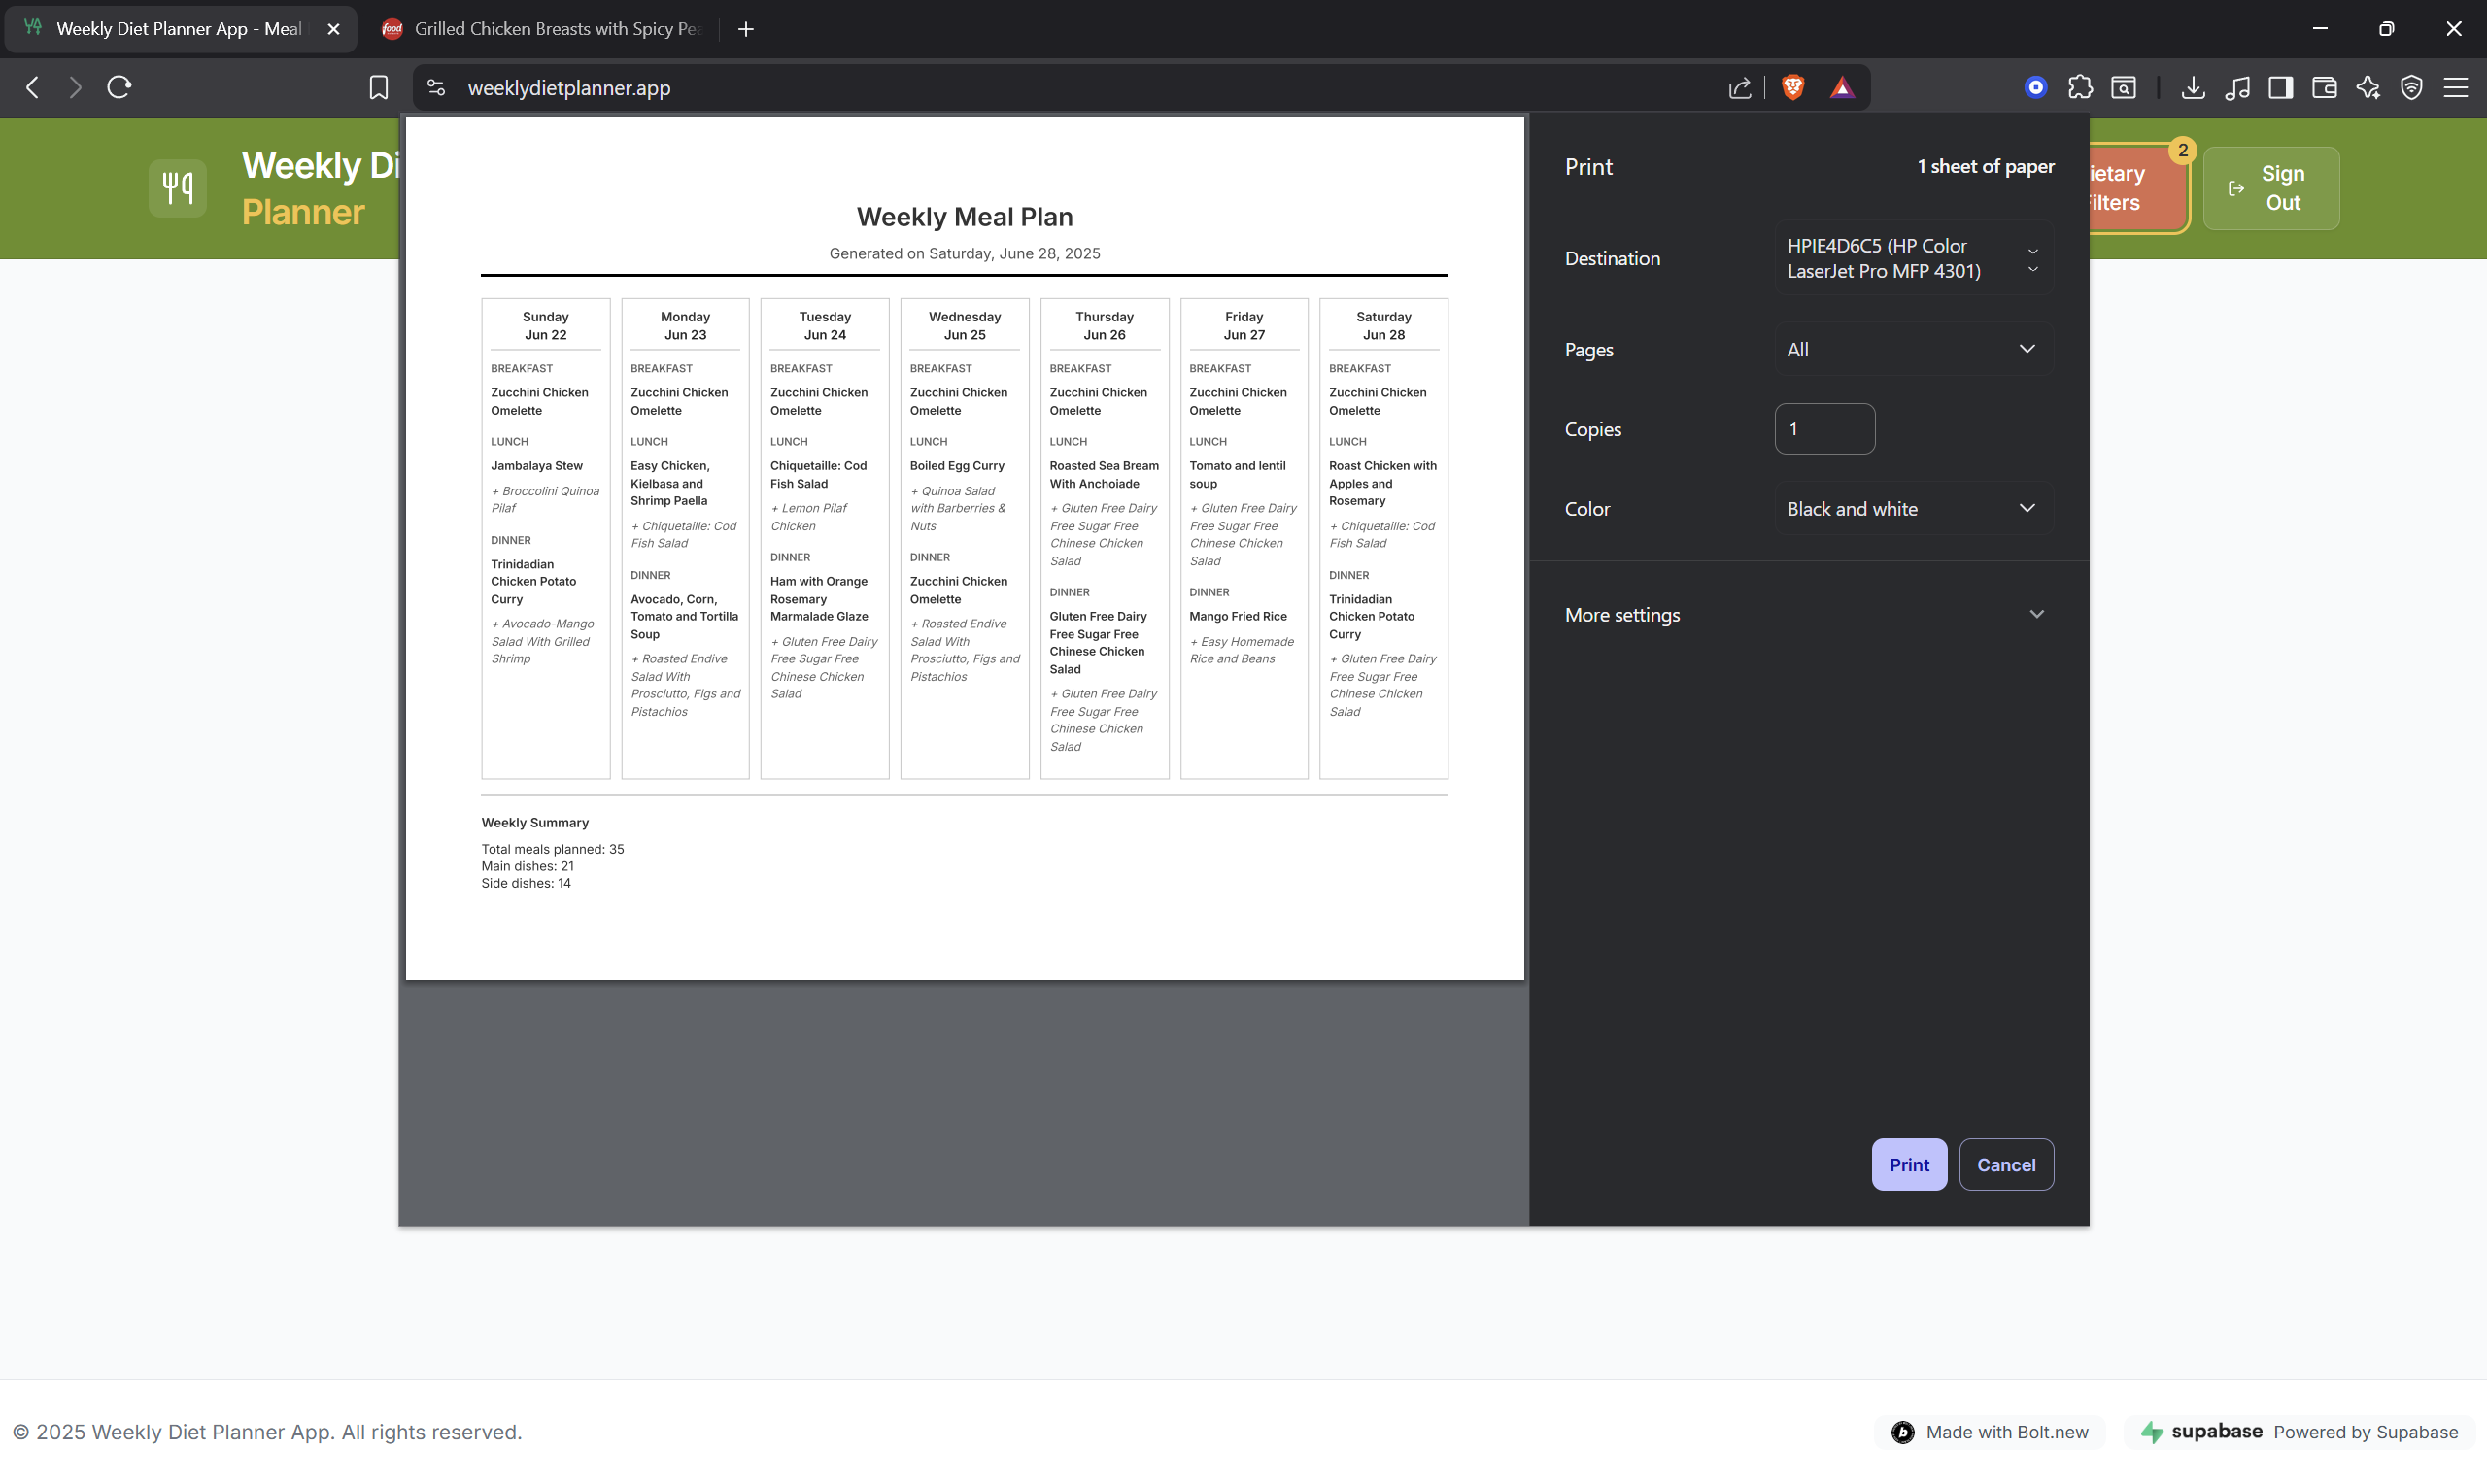
Task: Cancel the print dialog
Action: pyautogui.click(x=2005, y=1164)
